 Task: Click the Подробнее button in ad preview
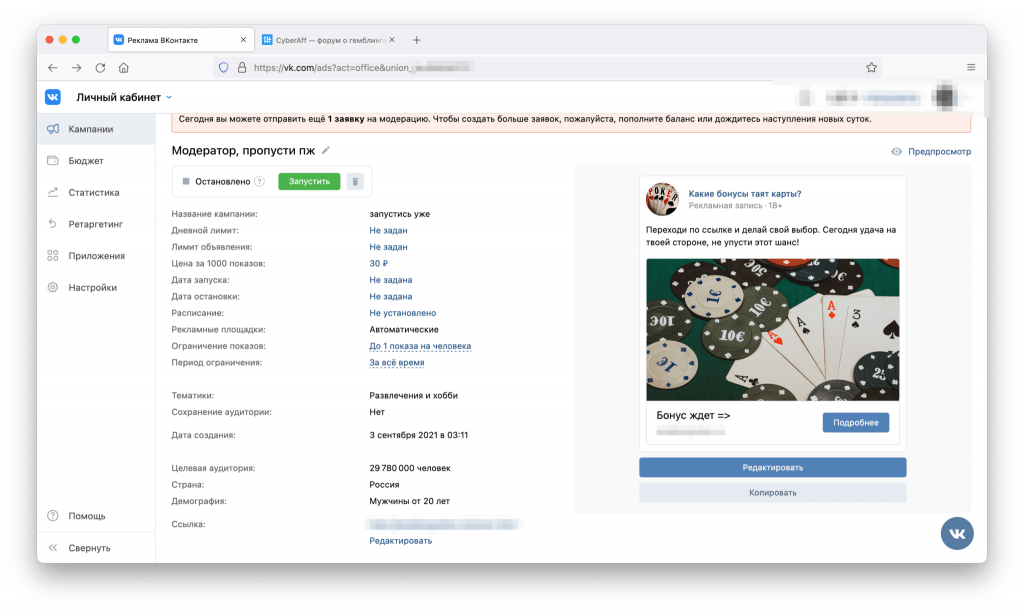tap(856, 423)
